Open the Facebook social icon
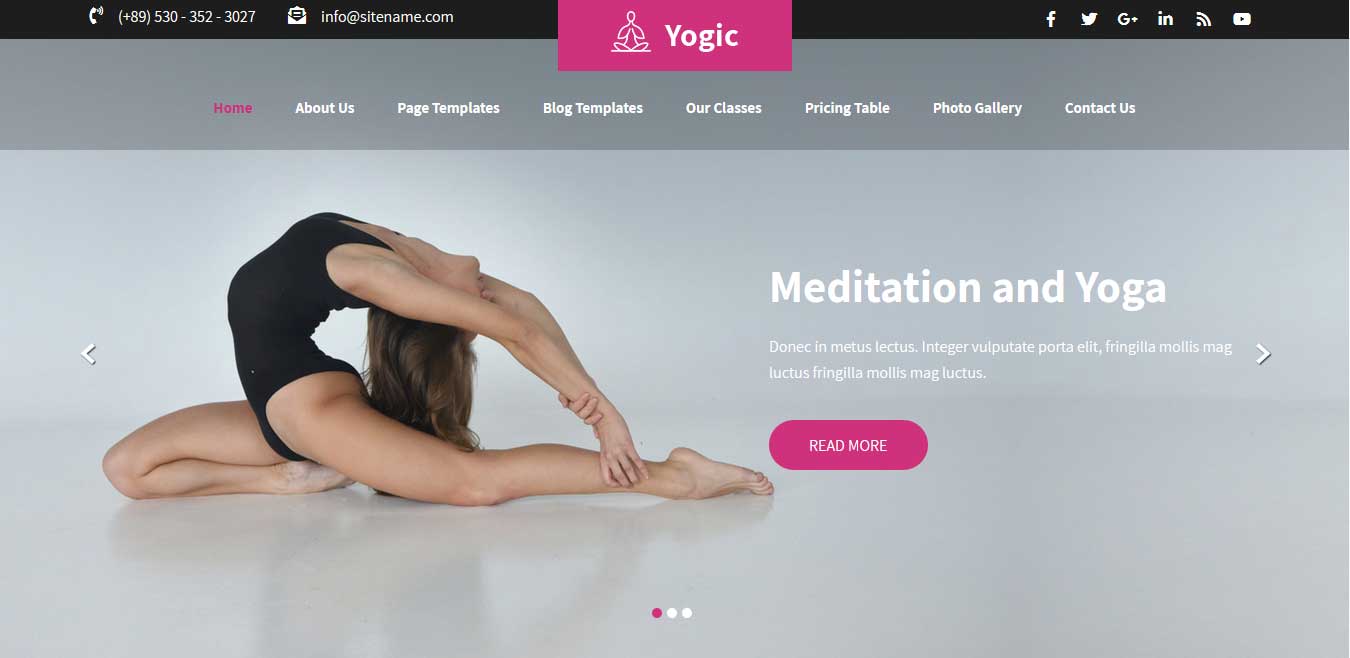The width and height of the screenshot is (1350, 658). coord(1051,19)
